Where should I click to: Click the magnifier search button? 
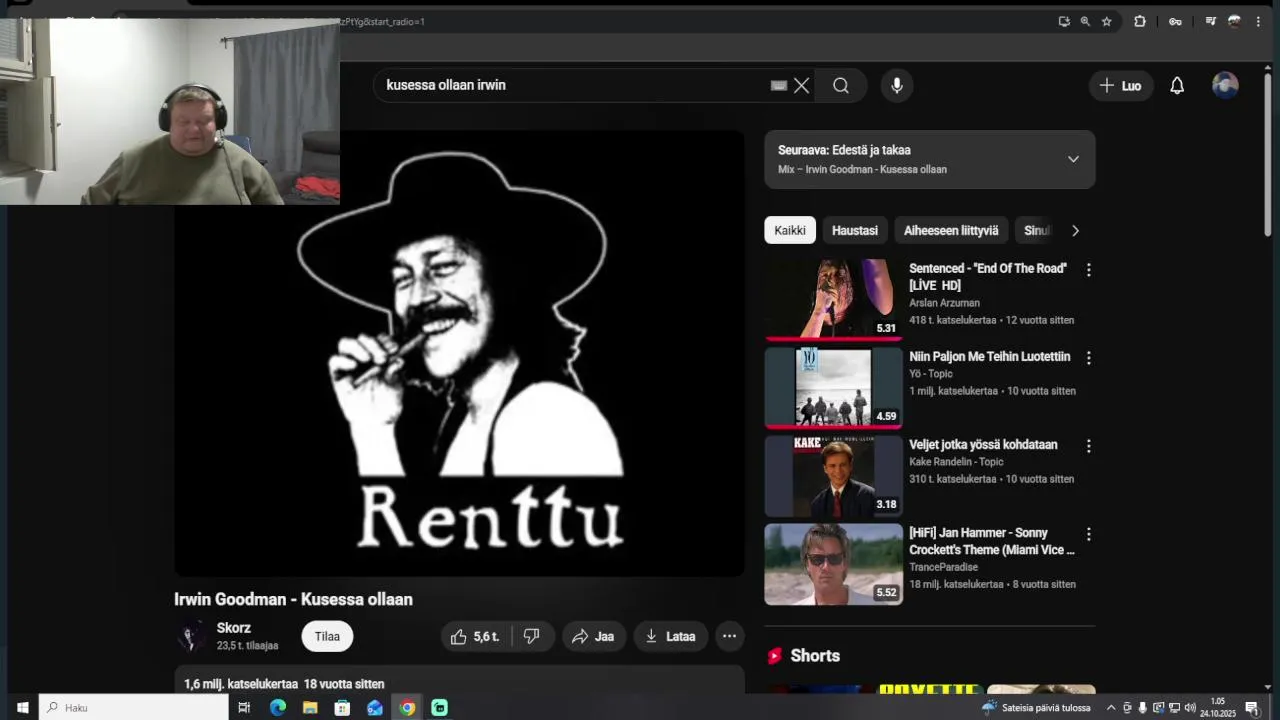[x=841, y=86]
